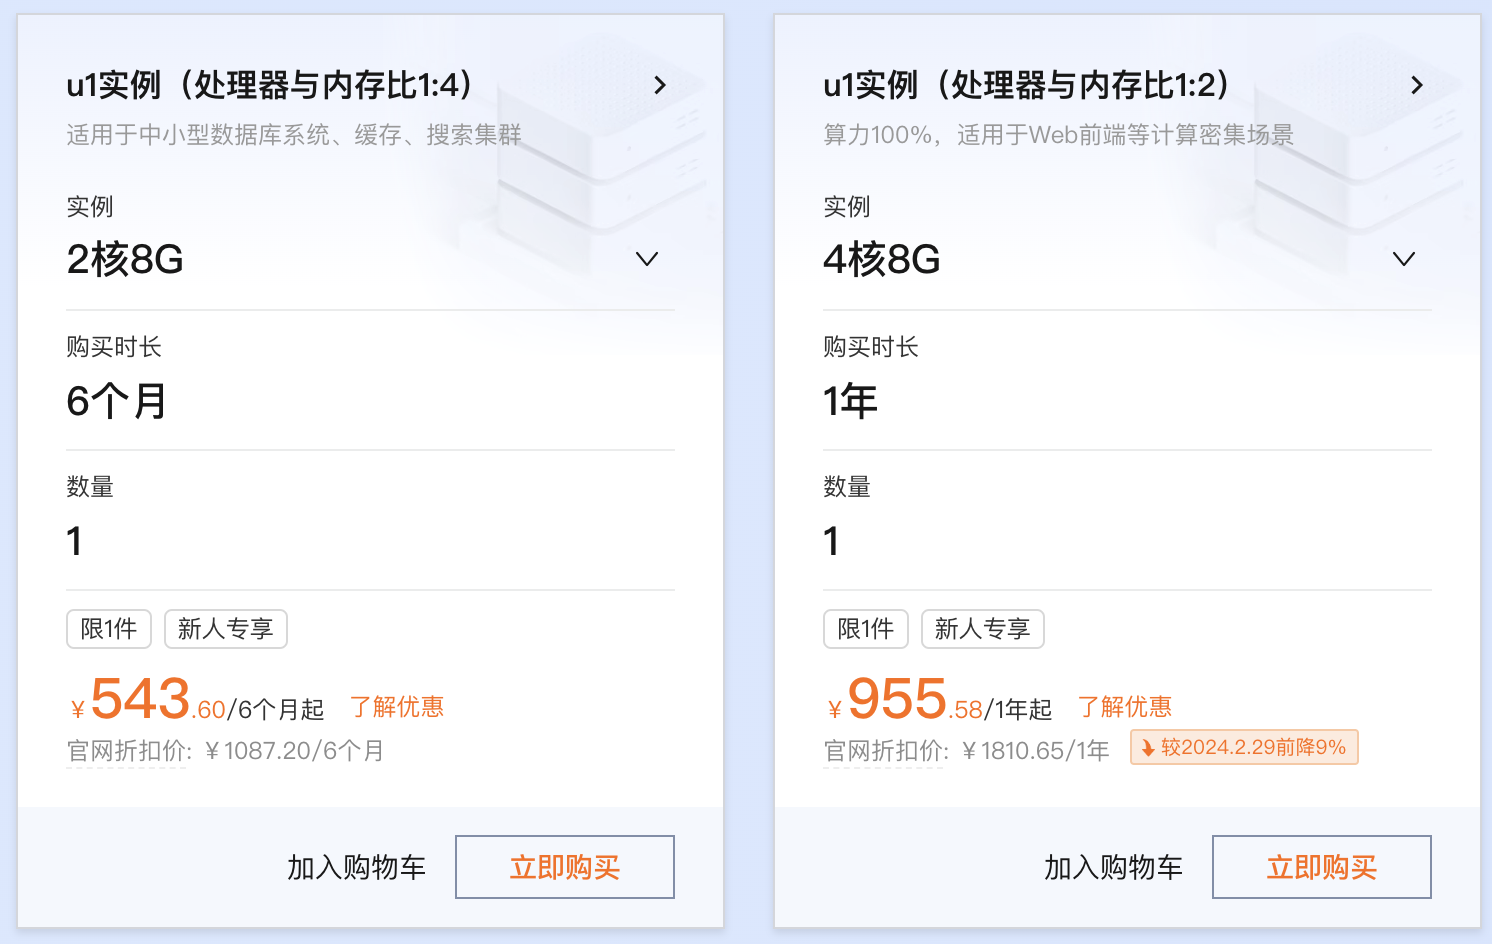Click 立即购买 on the 4核8G card
Image resolution: width=1492 pixels, height=944 pixels.
click(1321, 867)
